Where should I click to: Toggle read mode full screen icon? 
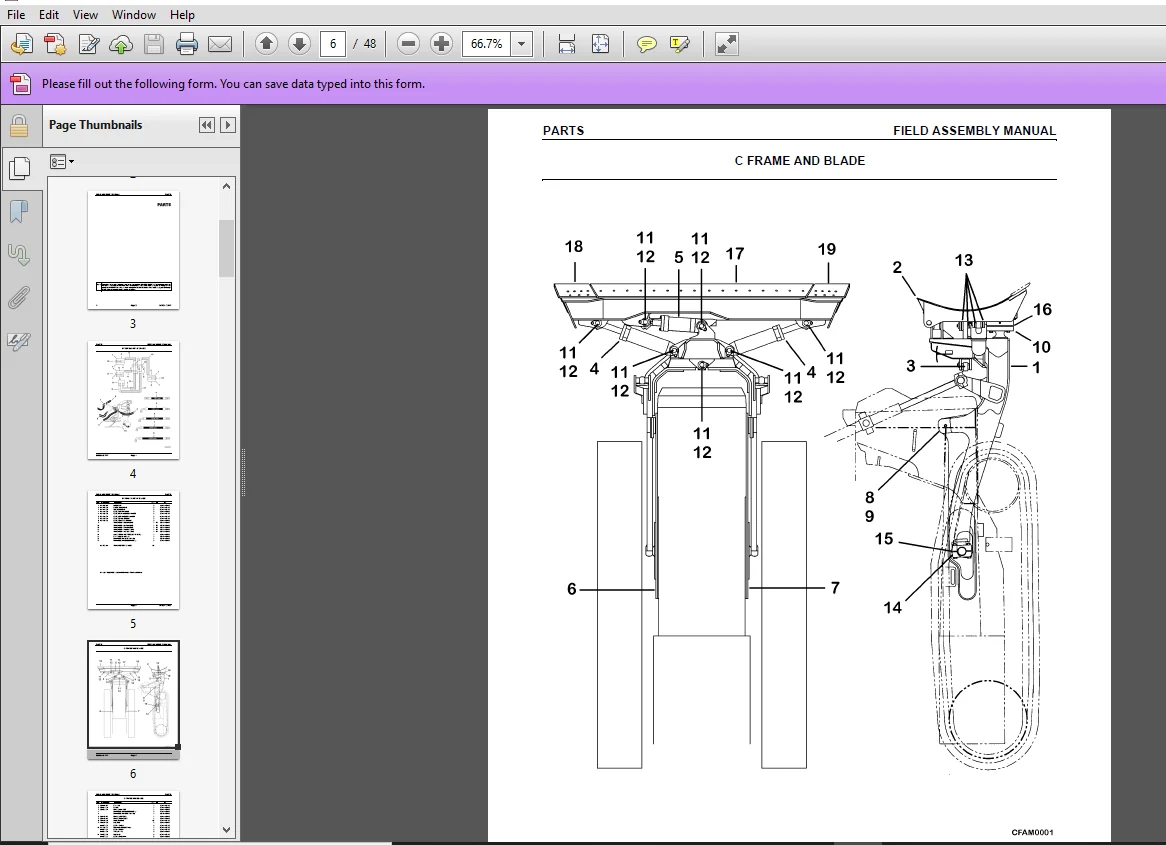click(727, 45)
